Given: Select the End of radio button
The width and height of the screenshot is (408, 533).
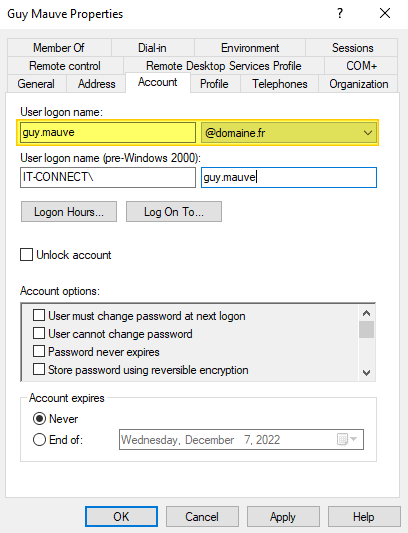Looking at the screenshot, I should 39,440.
